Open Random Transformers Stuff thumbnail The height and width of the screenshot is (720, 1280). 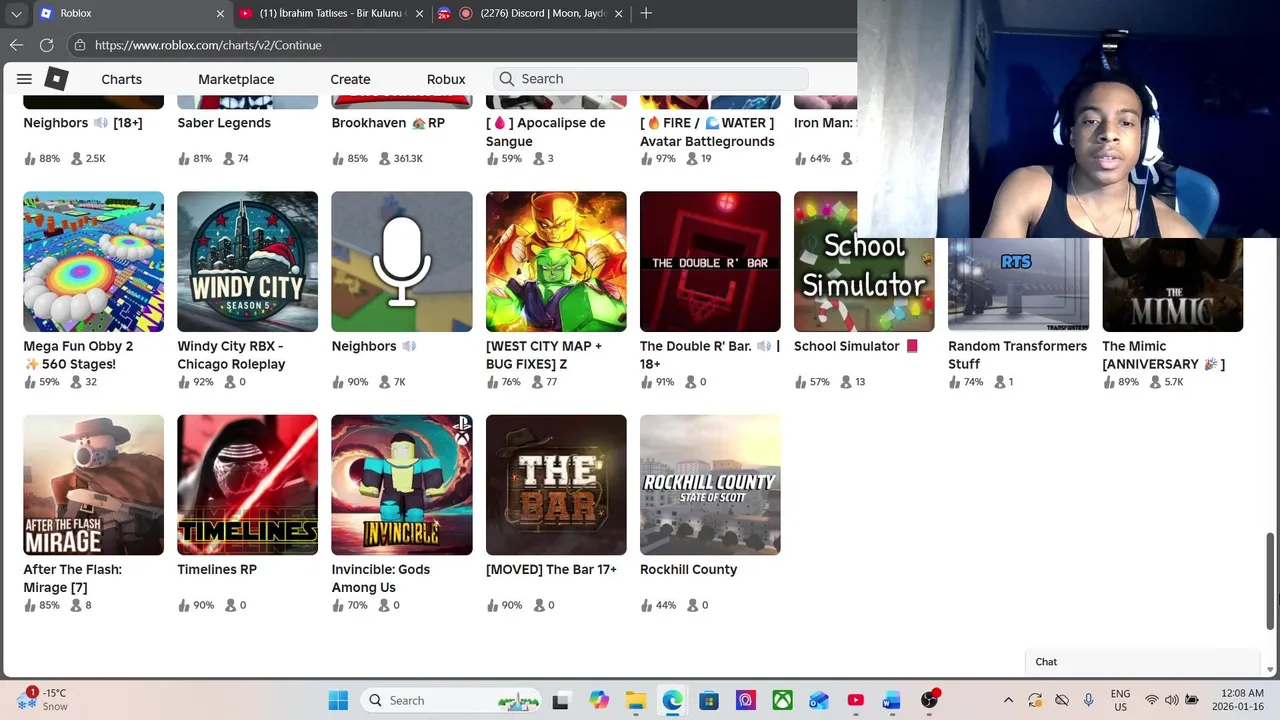tap(1018, 285)
